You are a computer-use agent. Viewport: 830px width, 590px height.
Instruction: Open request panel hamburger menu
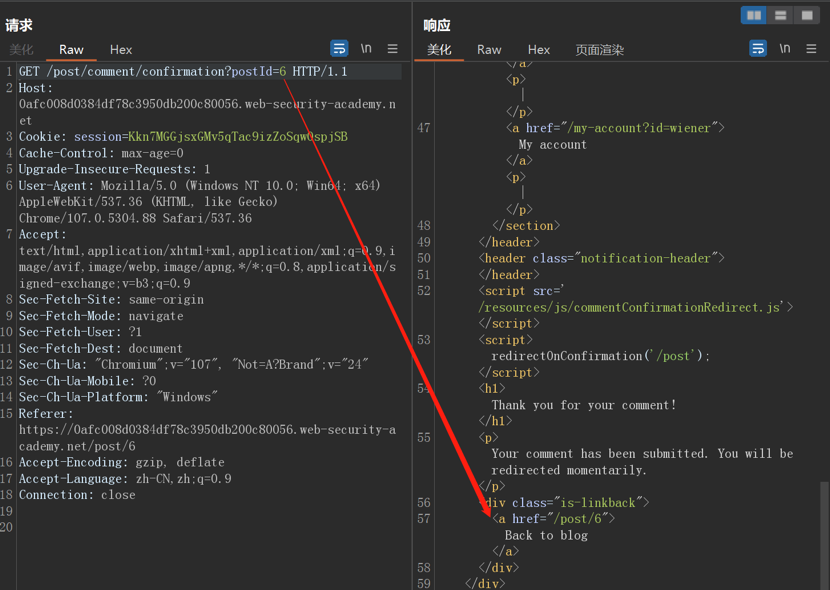point(392,49)
